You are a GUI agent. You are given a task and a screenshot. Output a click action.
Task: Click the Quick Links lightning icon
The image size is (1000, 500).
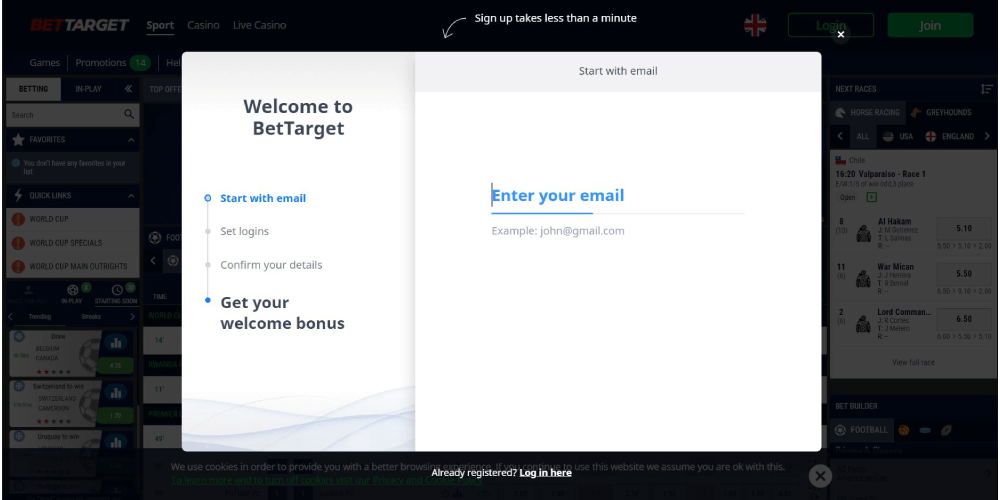click(x=18, y=196)
